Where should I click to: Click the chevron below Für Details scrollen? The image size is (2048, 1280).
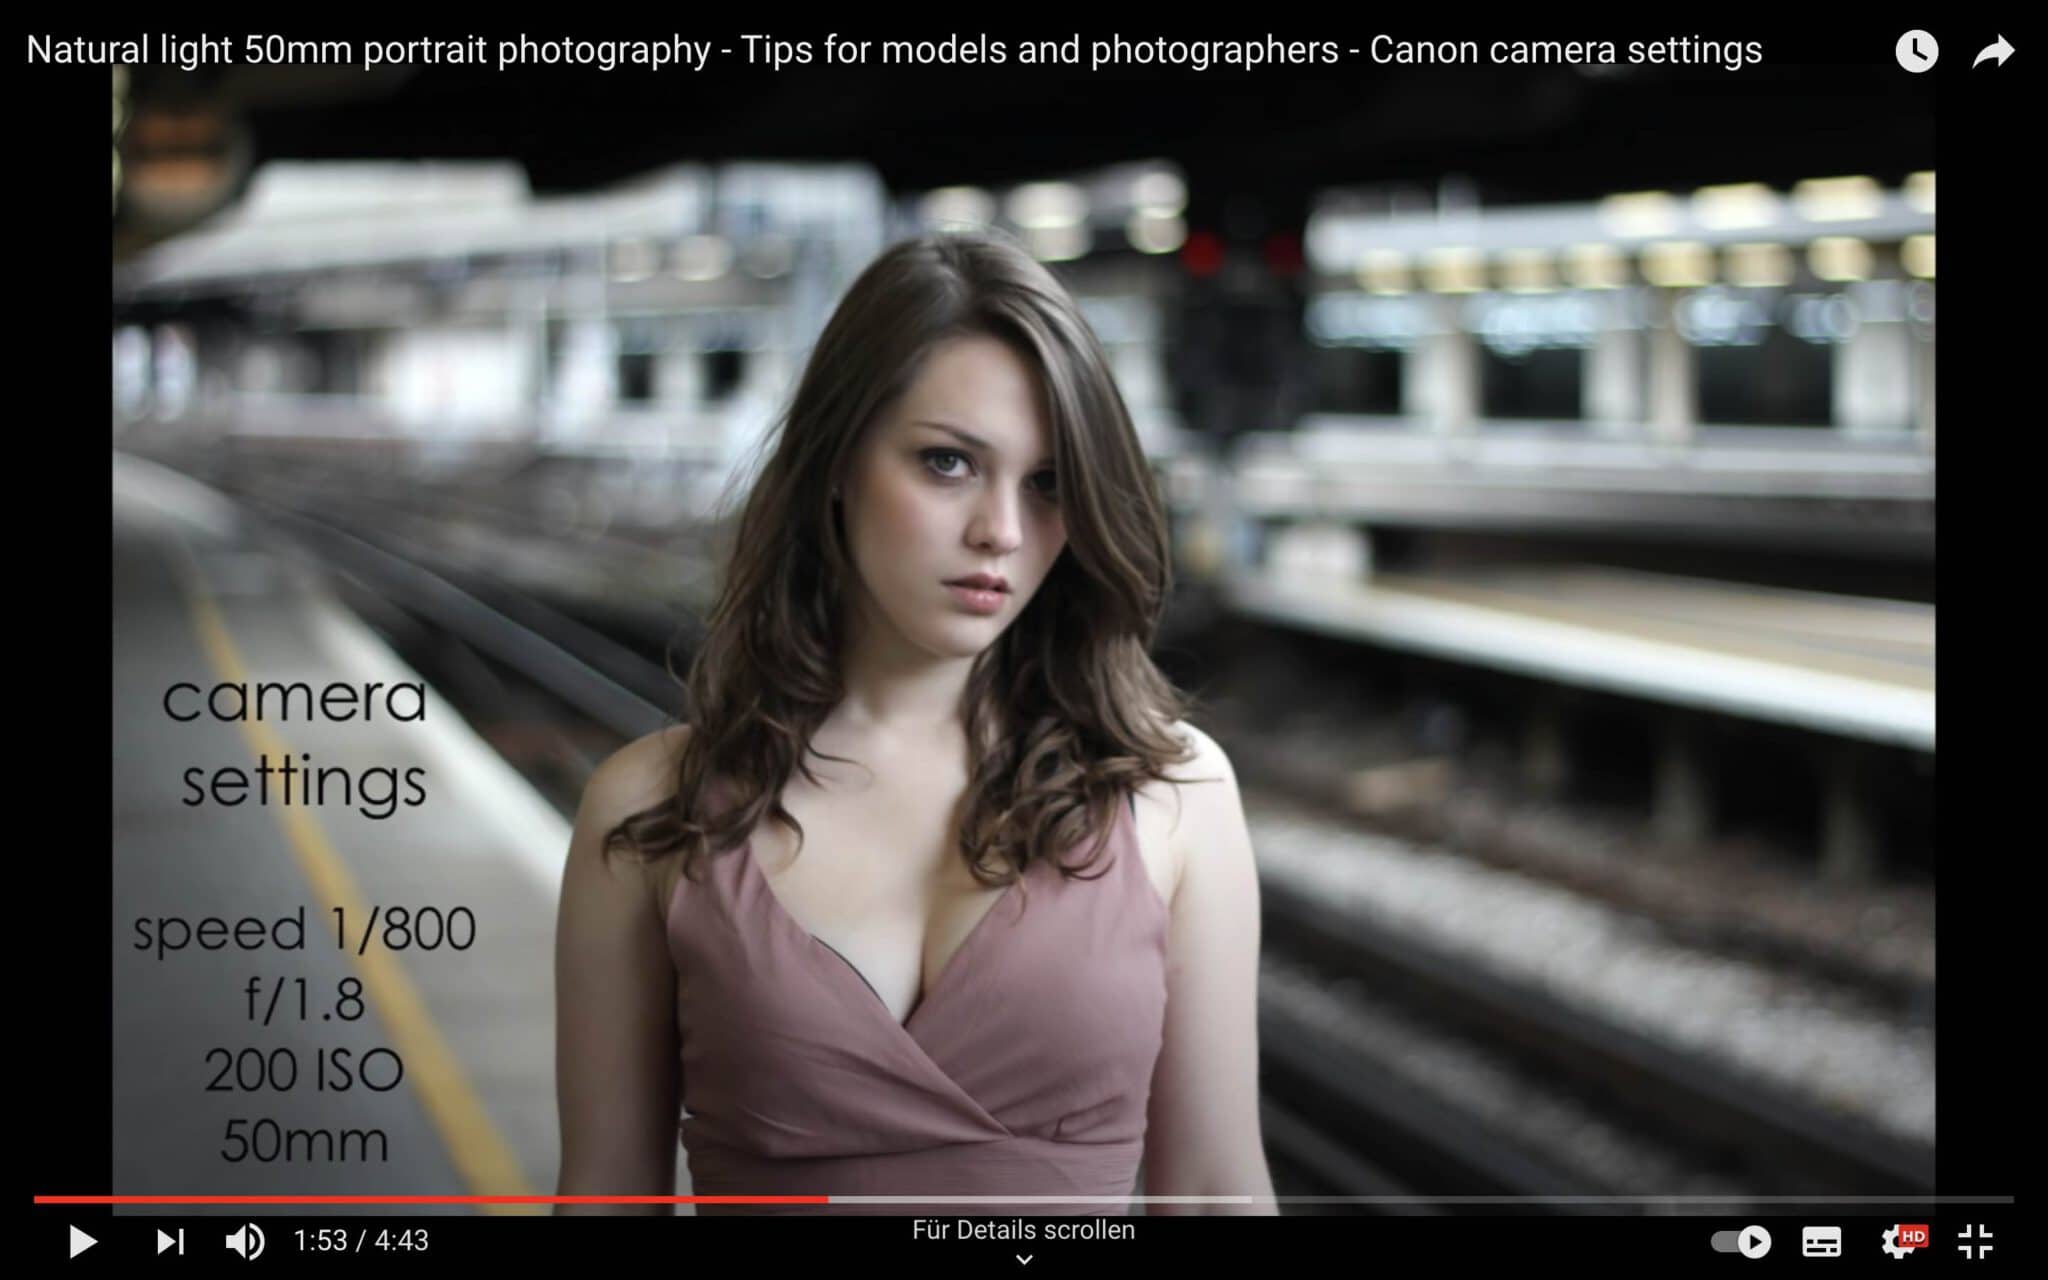[1023, 1259]
